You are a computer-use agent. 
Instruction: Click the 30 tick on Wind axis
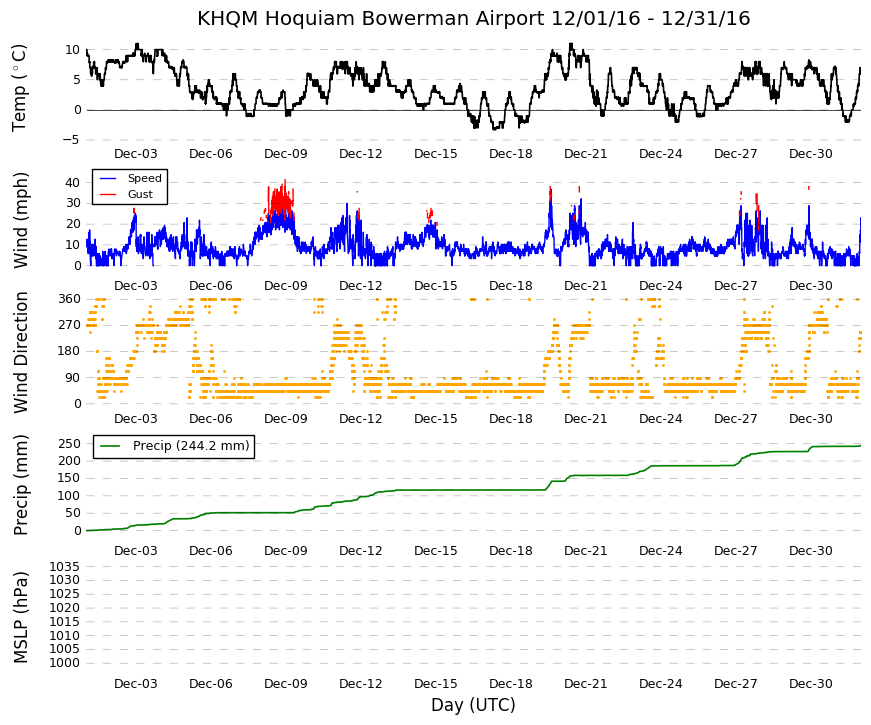click(x=73, y=203)
